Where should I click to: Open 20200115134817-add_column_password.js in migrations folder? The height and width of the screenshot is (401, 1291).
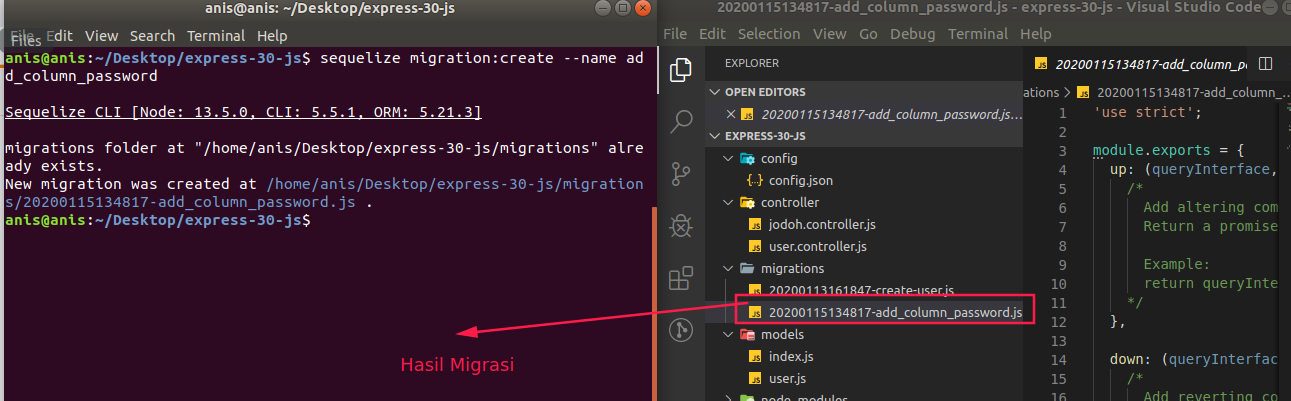pyautogui.click(x=895, y=312)
